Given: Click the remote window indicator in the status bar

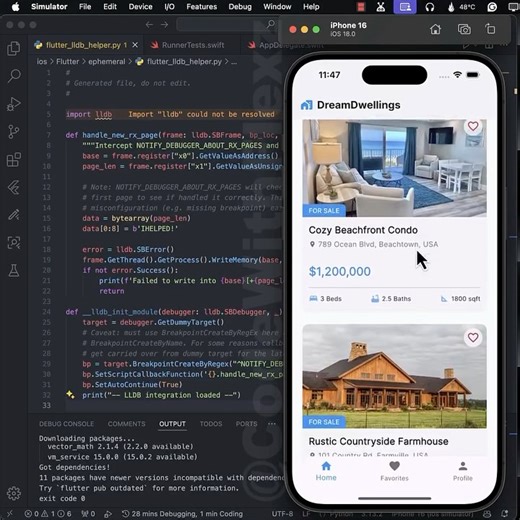Looking at the screenshot, I should tap(10, 514).
